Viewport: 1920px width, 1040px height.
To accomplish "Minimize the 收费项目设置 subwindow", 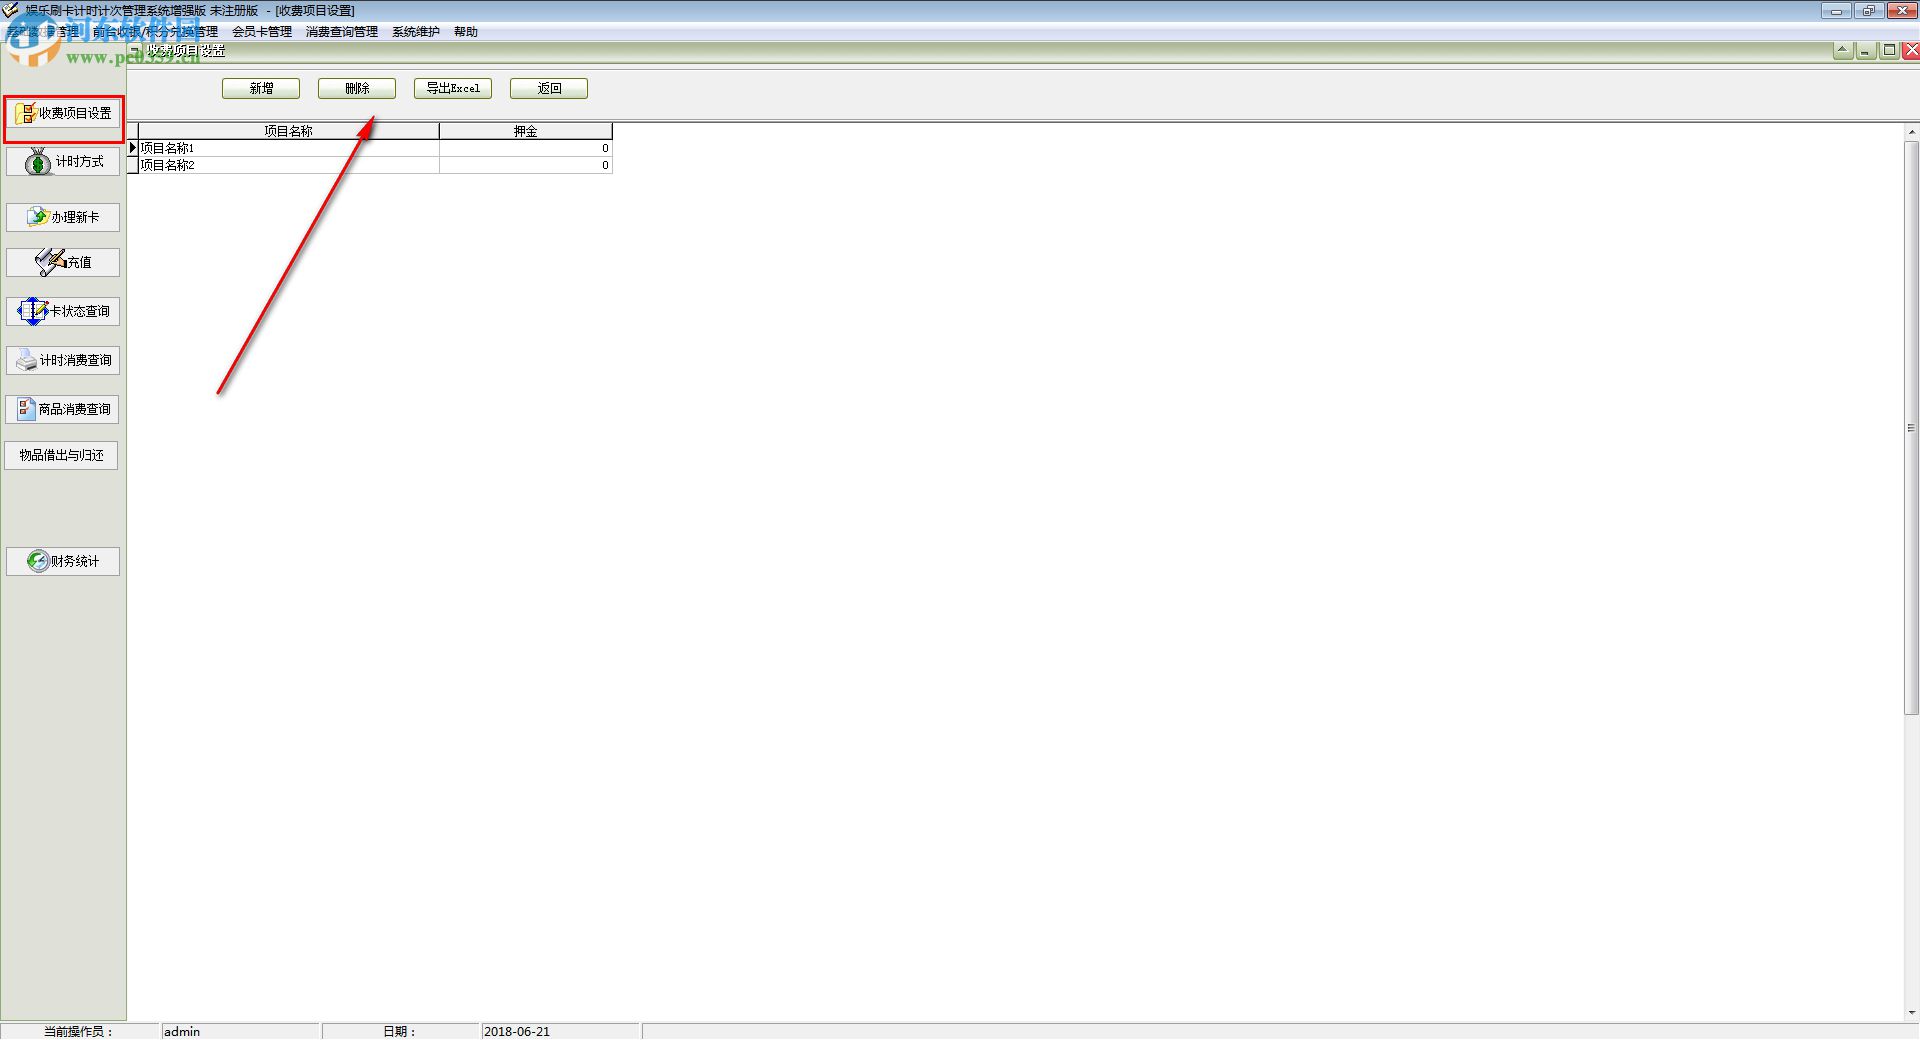I will 1866,50.
